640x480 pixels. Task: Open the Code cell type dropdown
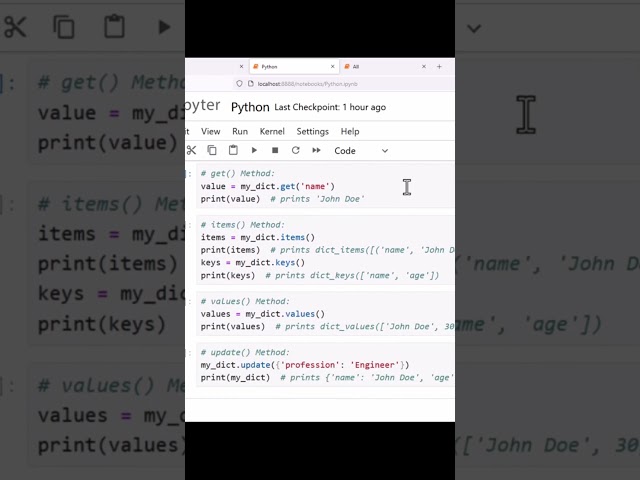click(361, 151)
